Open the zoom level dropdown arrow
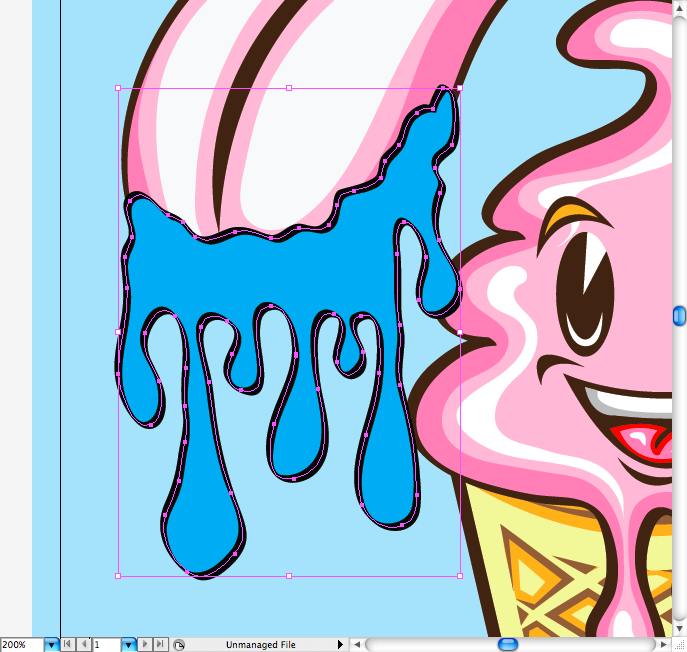Image resolution: width=687 pixels, height=652 pixels. pyautogui.click(x=51, y=645)
